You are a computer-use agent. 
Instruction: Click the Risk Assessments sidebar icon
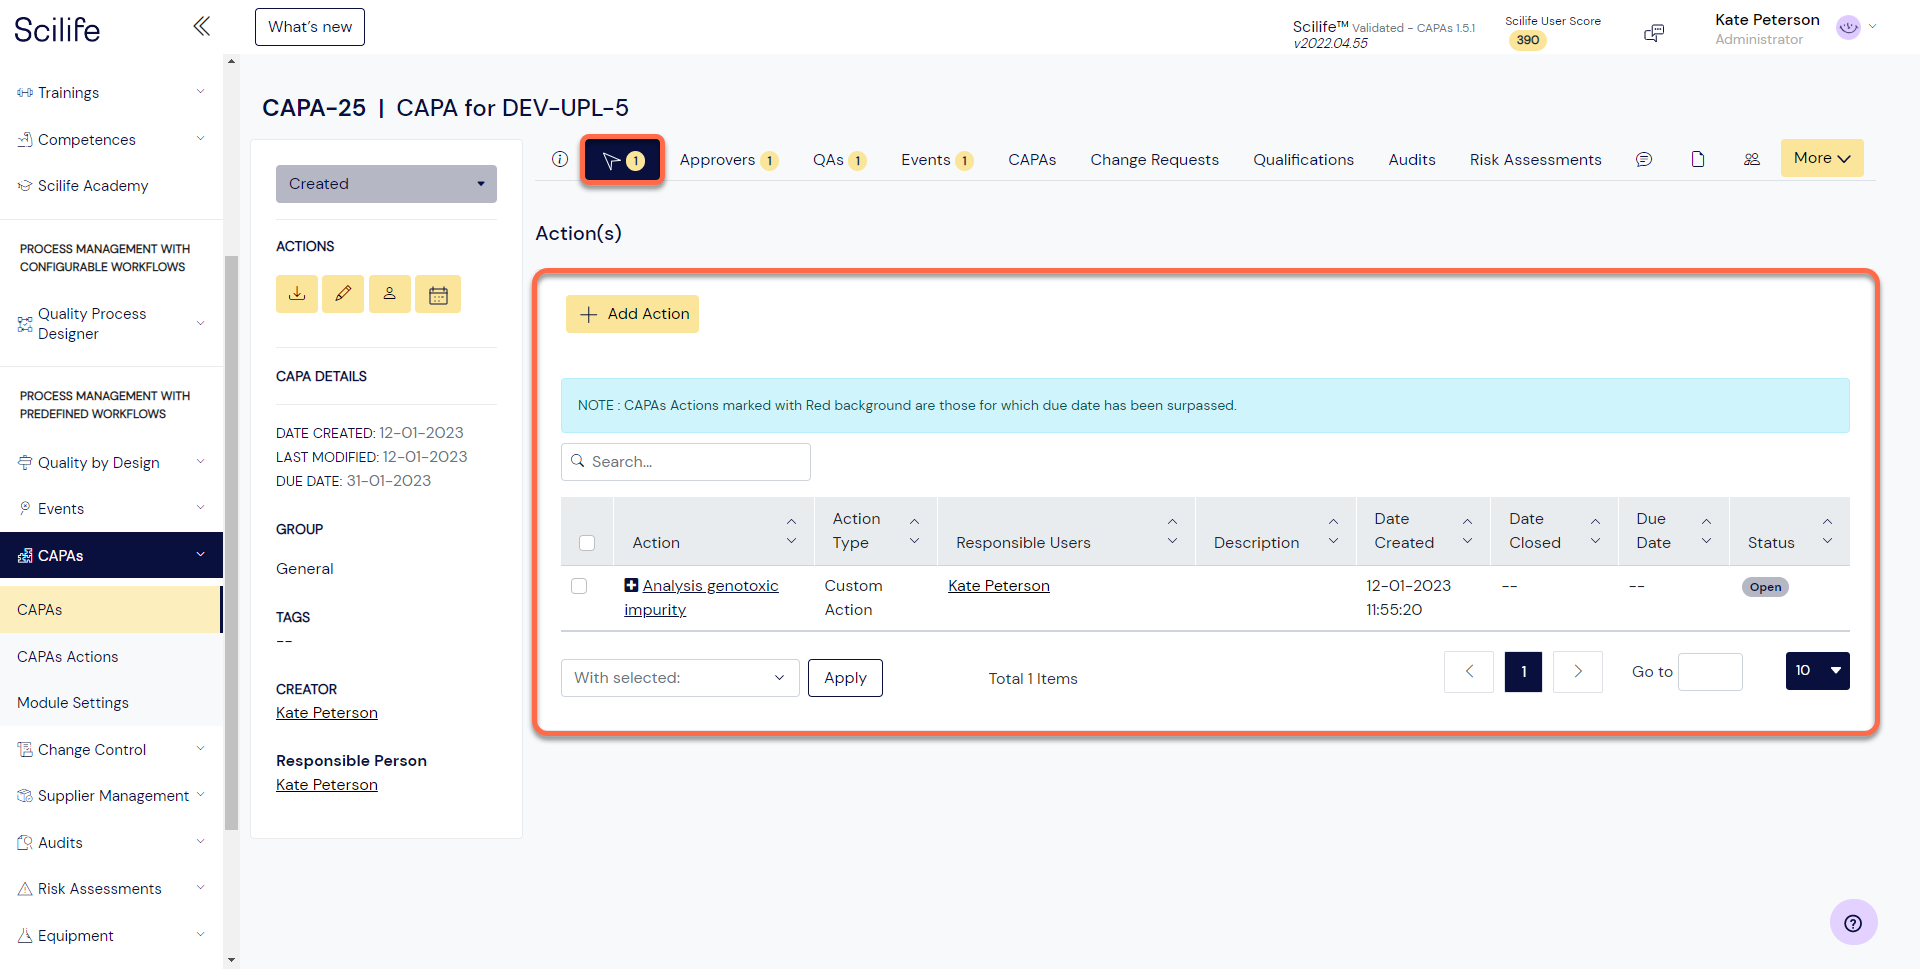click(25, 888)
